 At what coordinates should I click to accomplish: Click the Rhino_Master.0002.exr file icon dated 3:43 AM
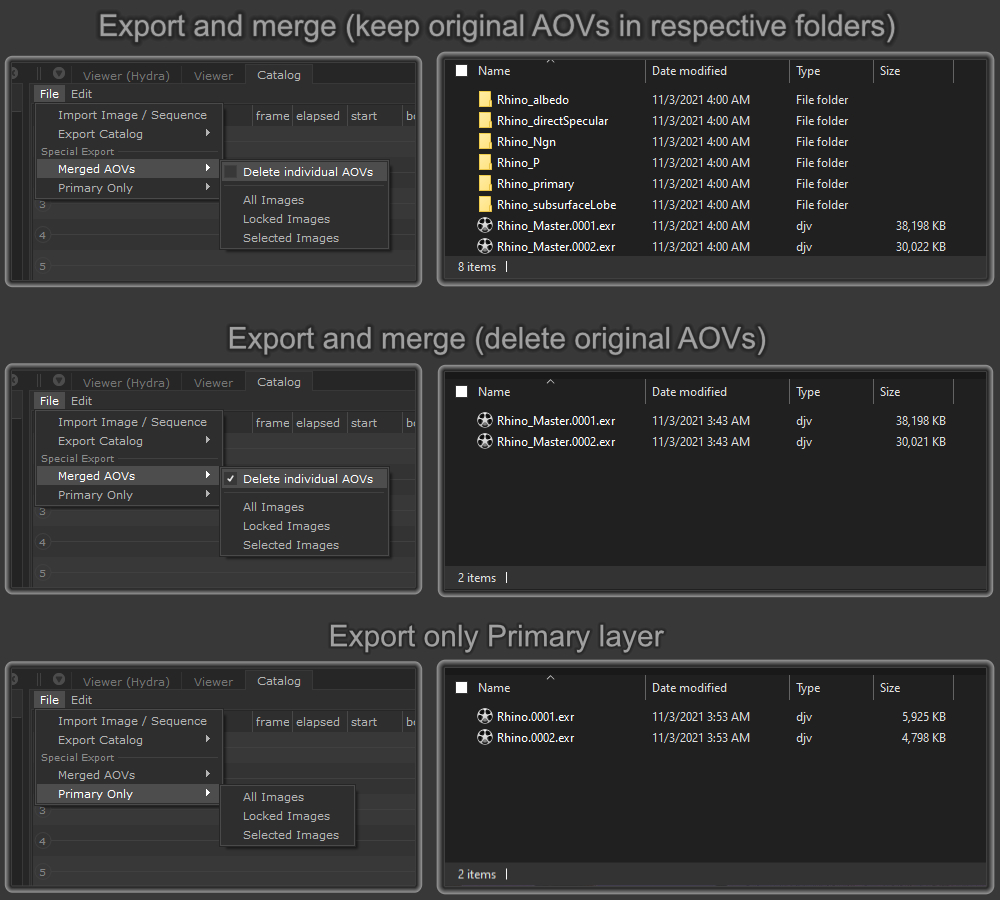(x=485, y=441)
